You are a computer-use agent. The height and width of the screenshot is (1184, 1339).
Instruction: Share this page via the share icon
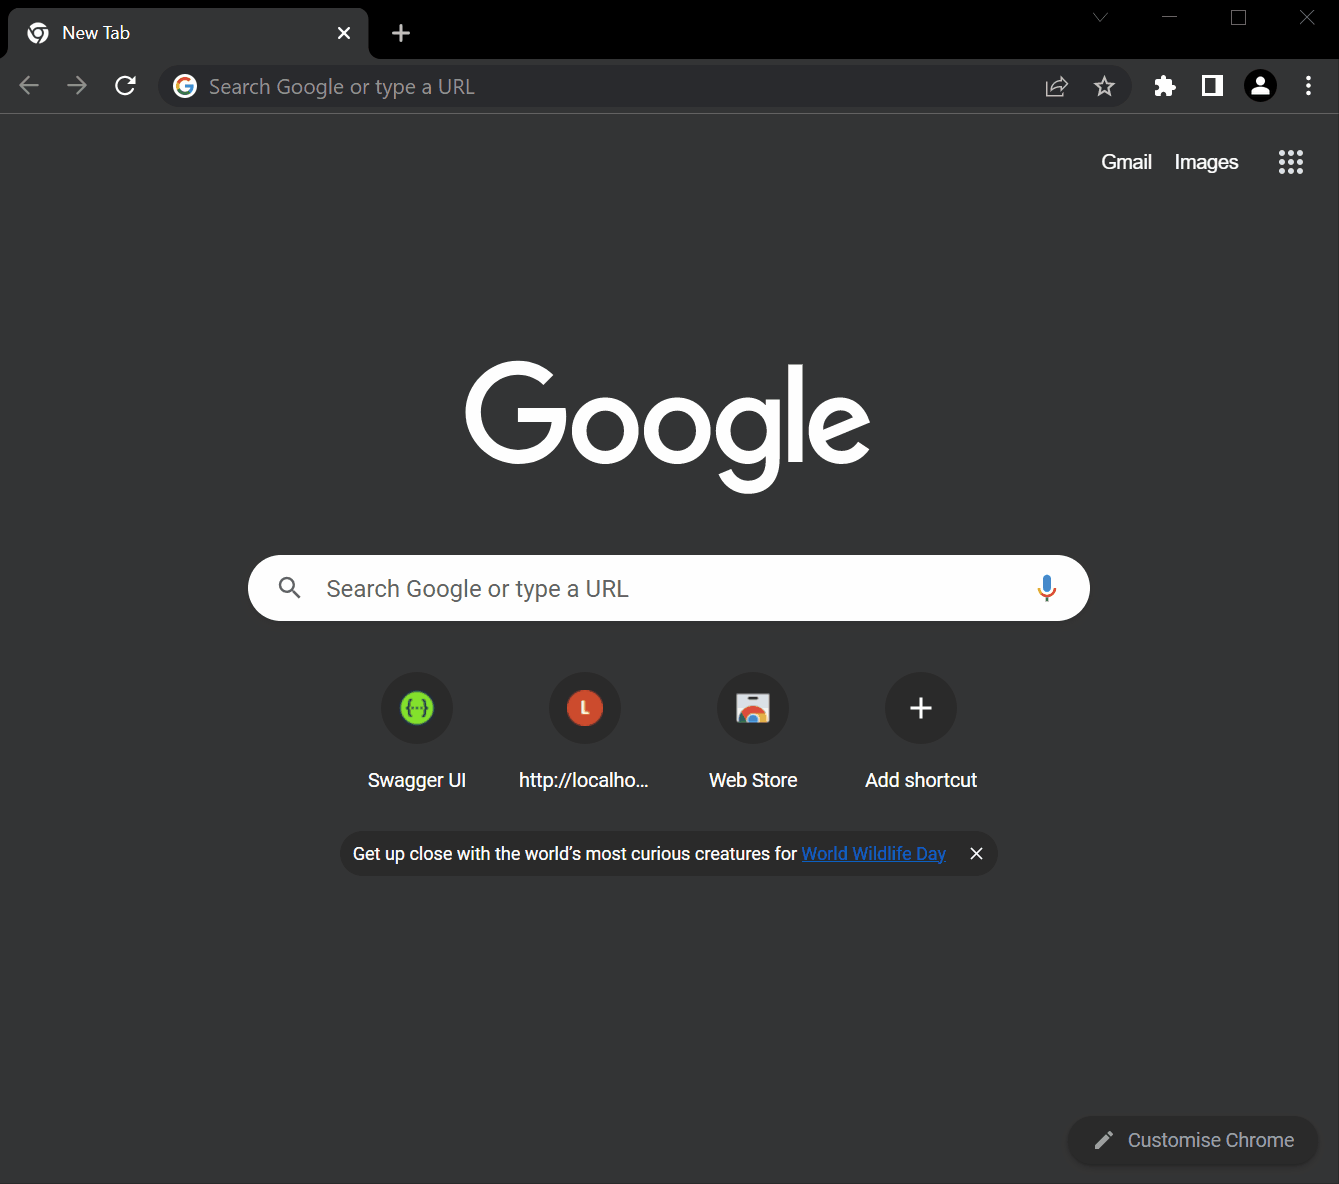[1057, 86]
